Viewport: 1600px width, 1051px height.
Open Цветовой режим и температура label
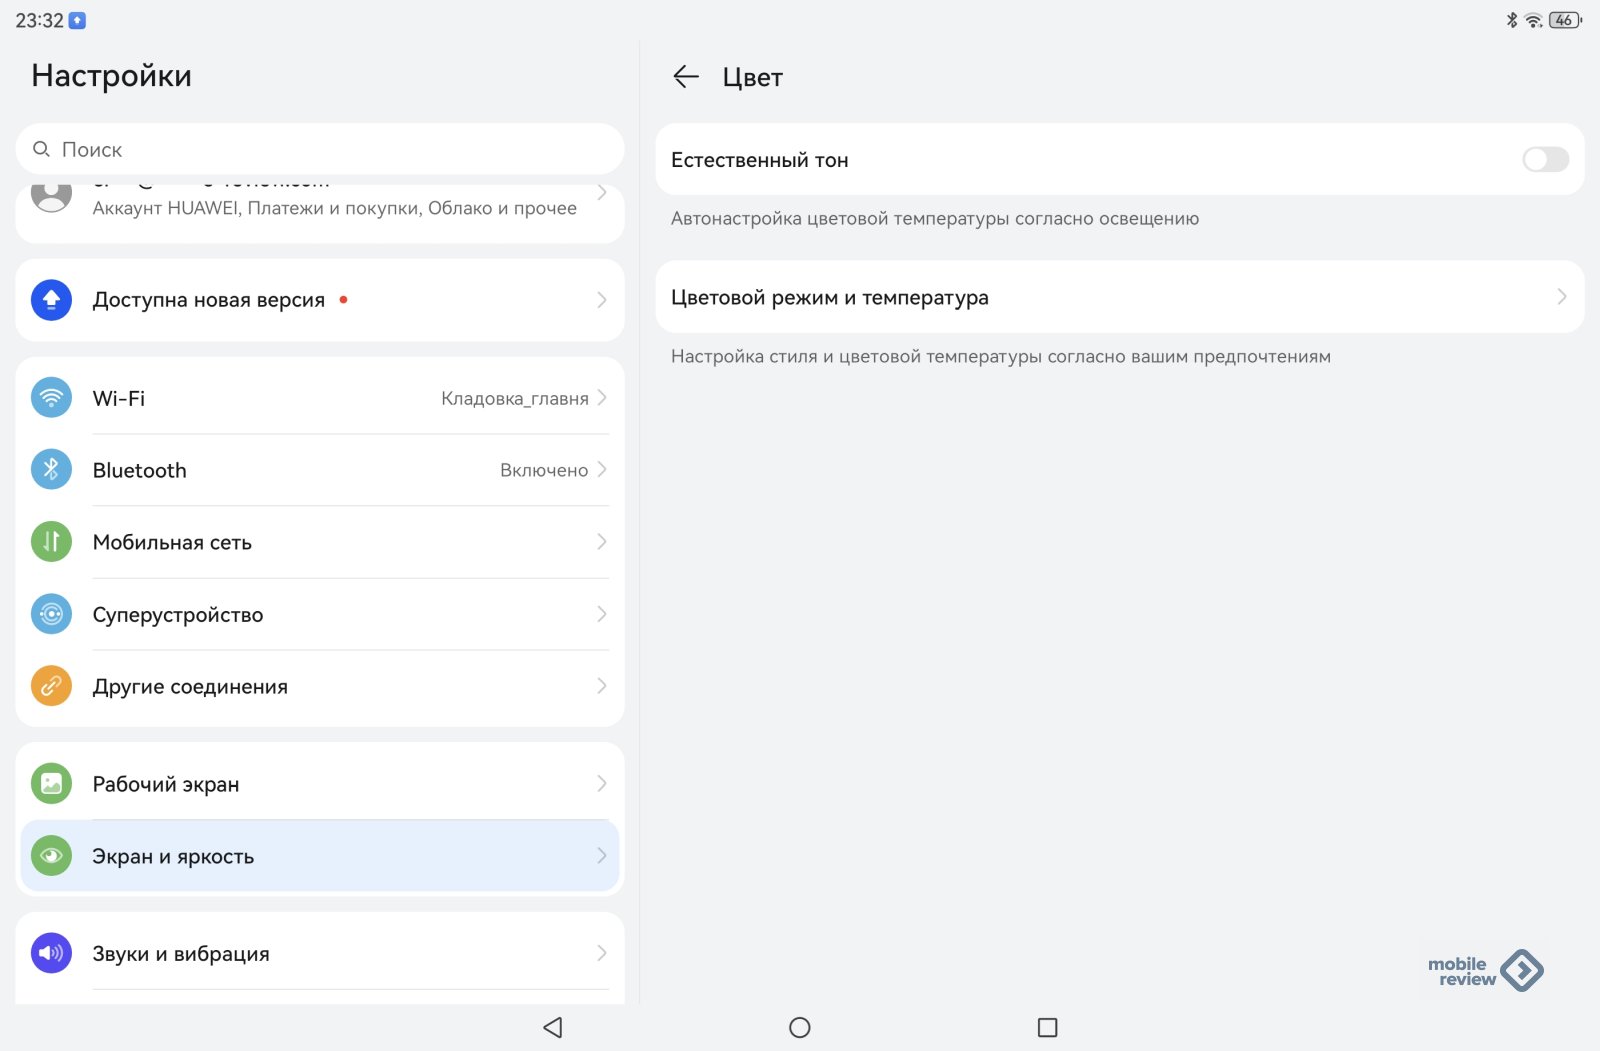[830, 298]
